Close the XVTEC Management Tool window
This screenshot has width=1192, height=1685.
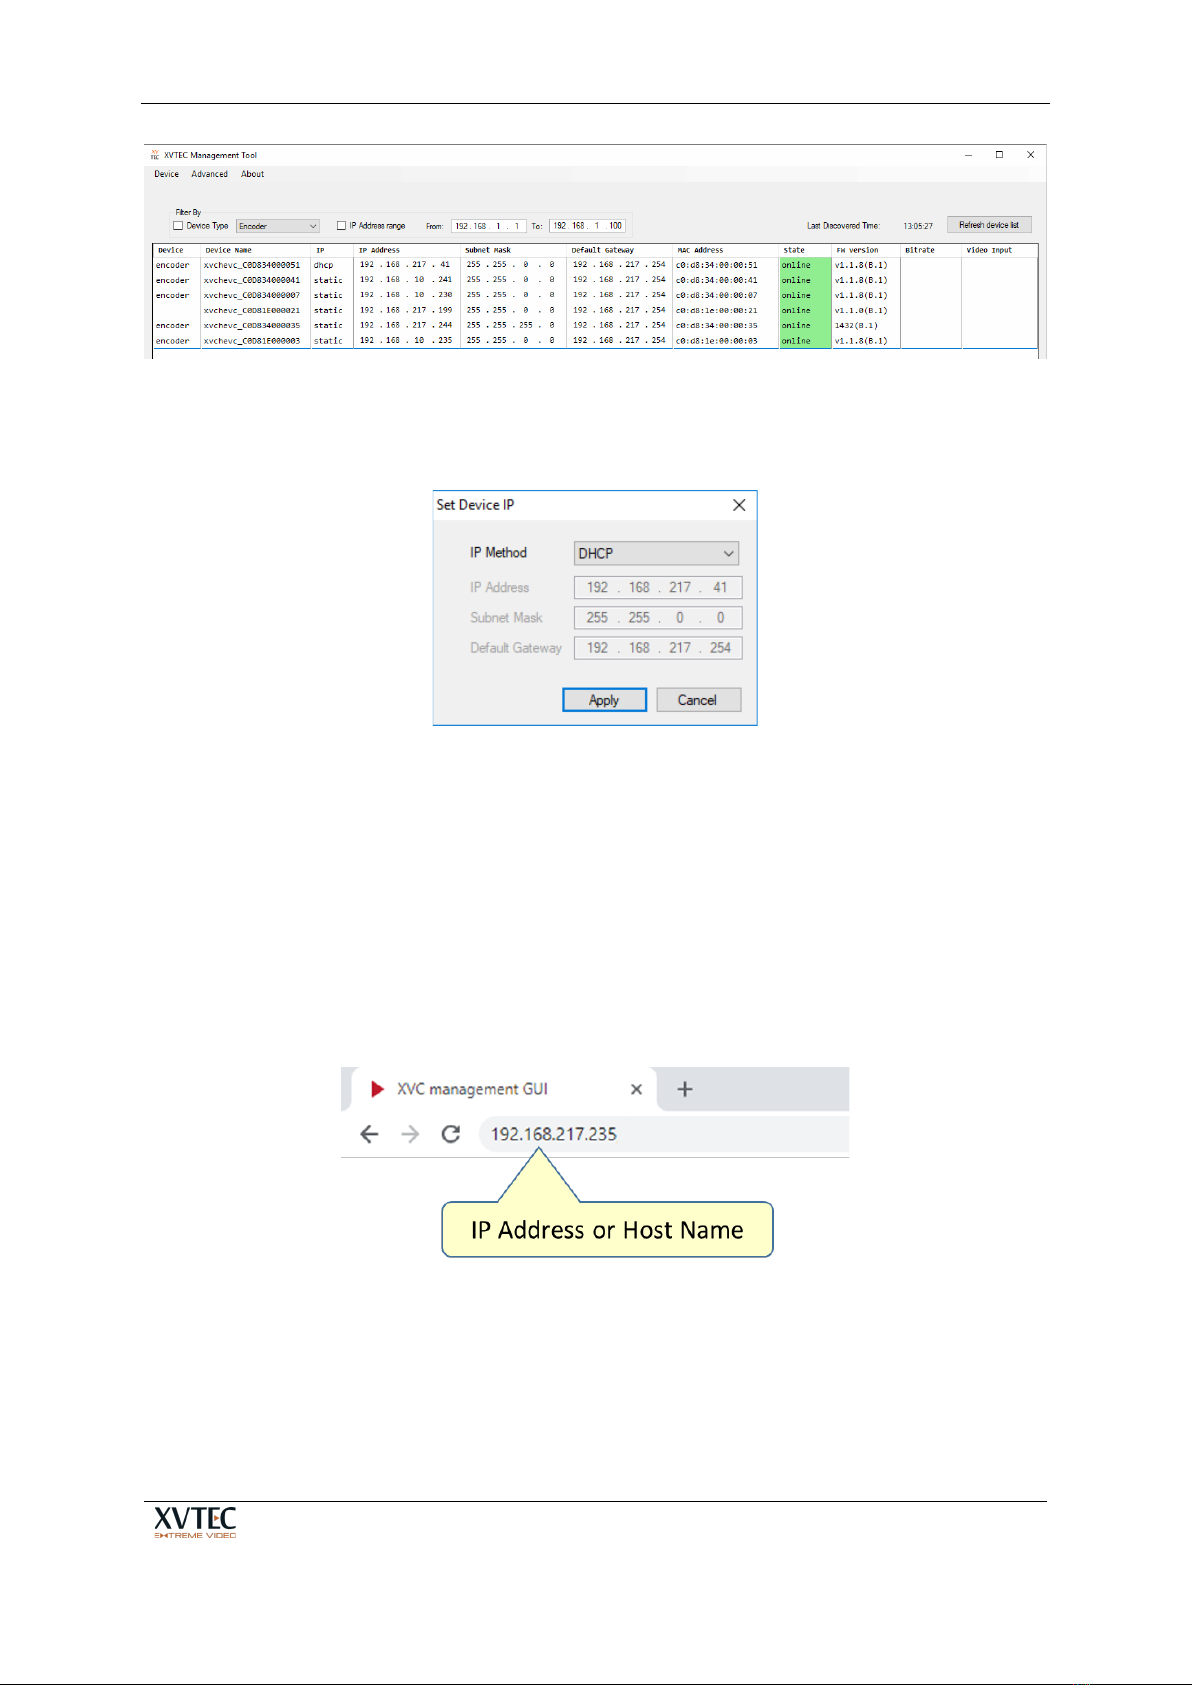pos(1030,155)
